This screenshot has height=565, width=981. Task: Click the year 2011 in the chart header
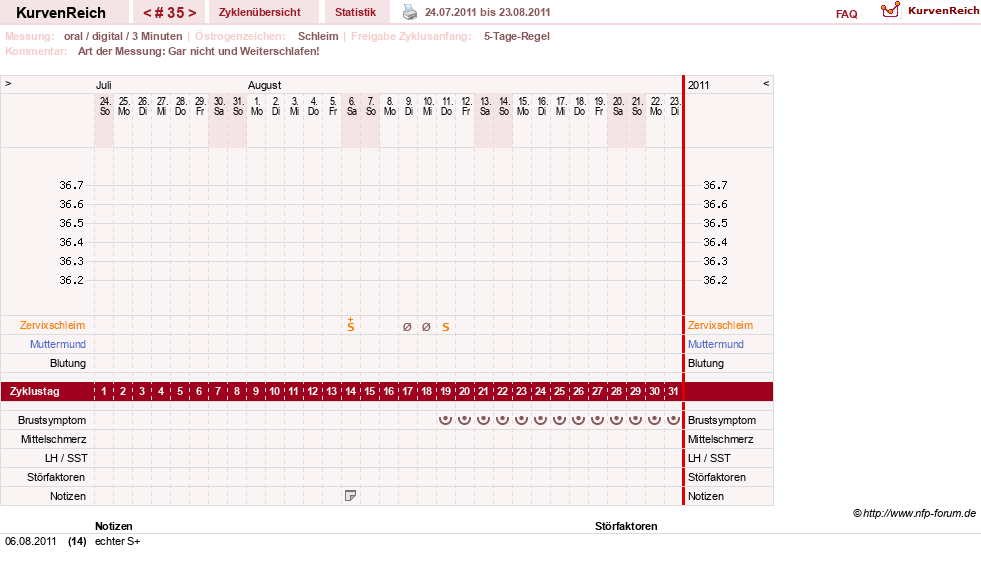(x=698, y=85)
